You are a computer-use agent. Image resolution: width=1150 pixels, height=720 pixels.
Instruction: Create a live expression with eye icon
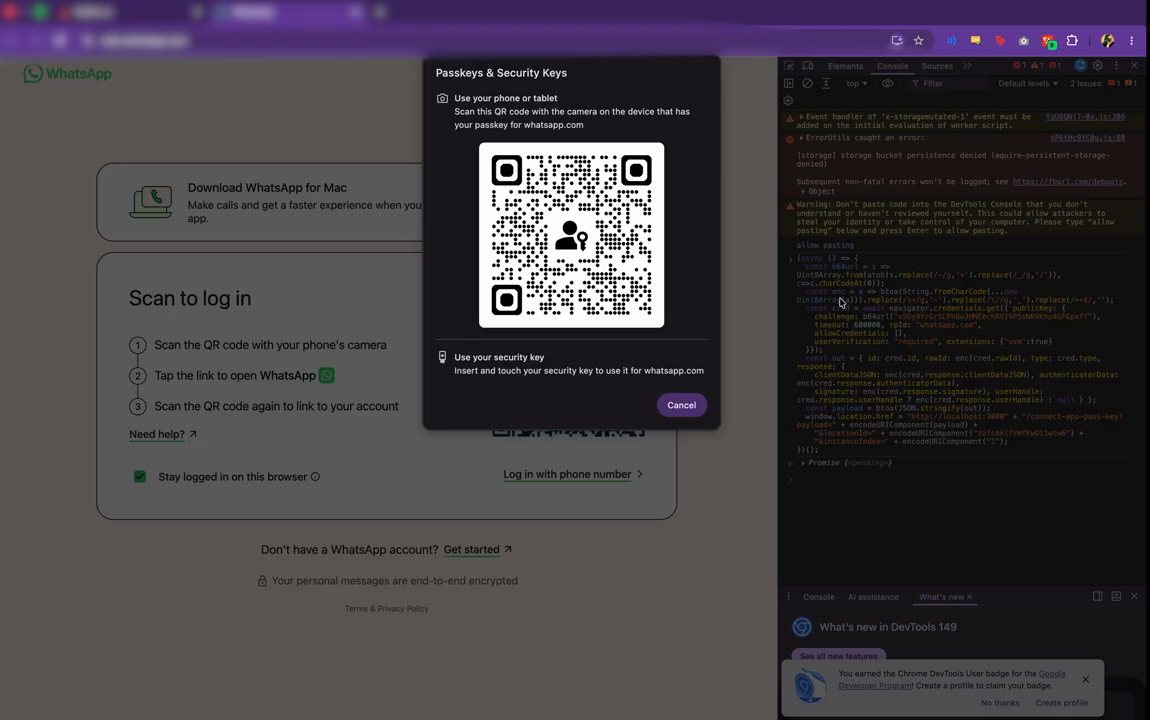[x=887, y=84]
